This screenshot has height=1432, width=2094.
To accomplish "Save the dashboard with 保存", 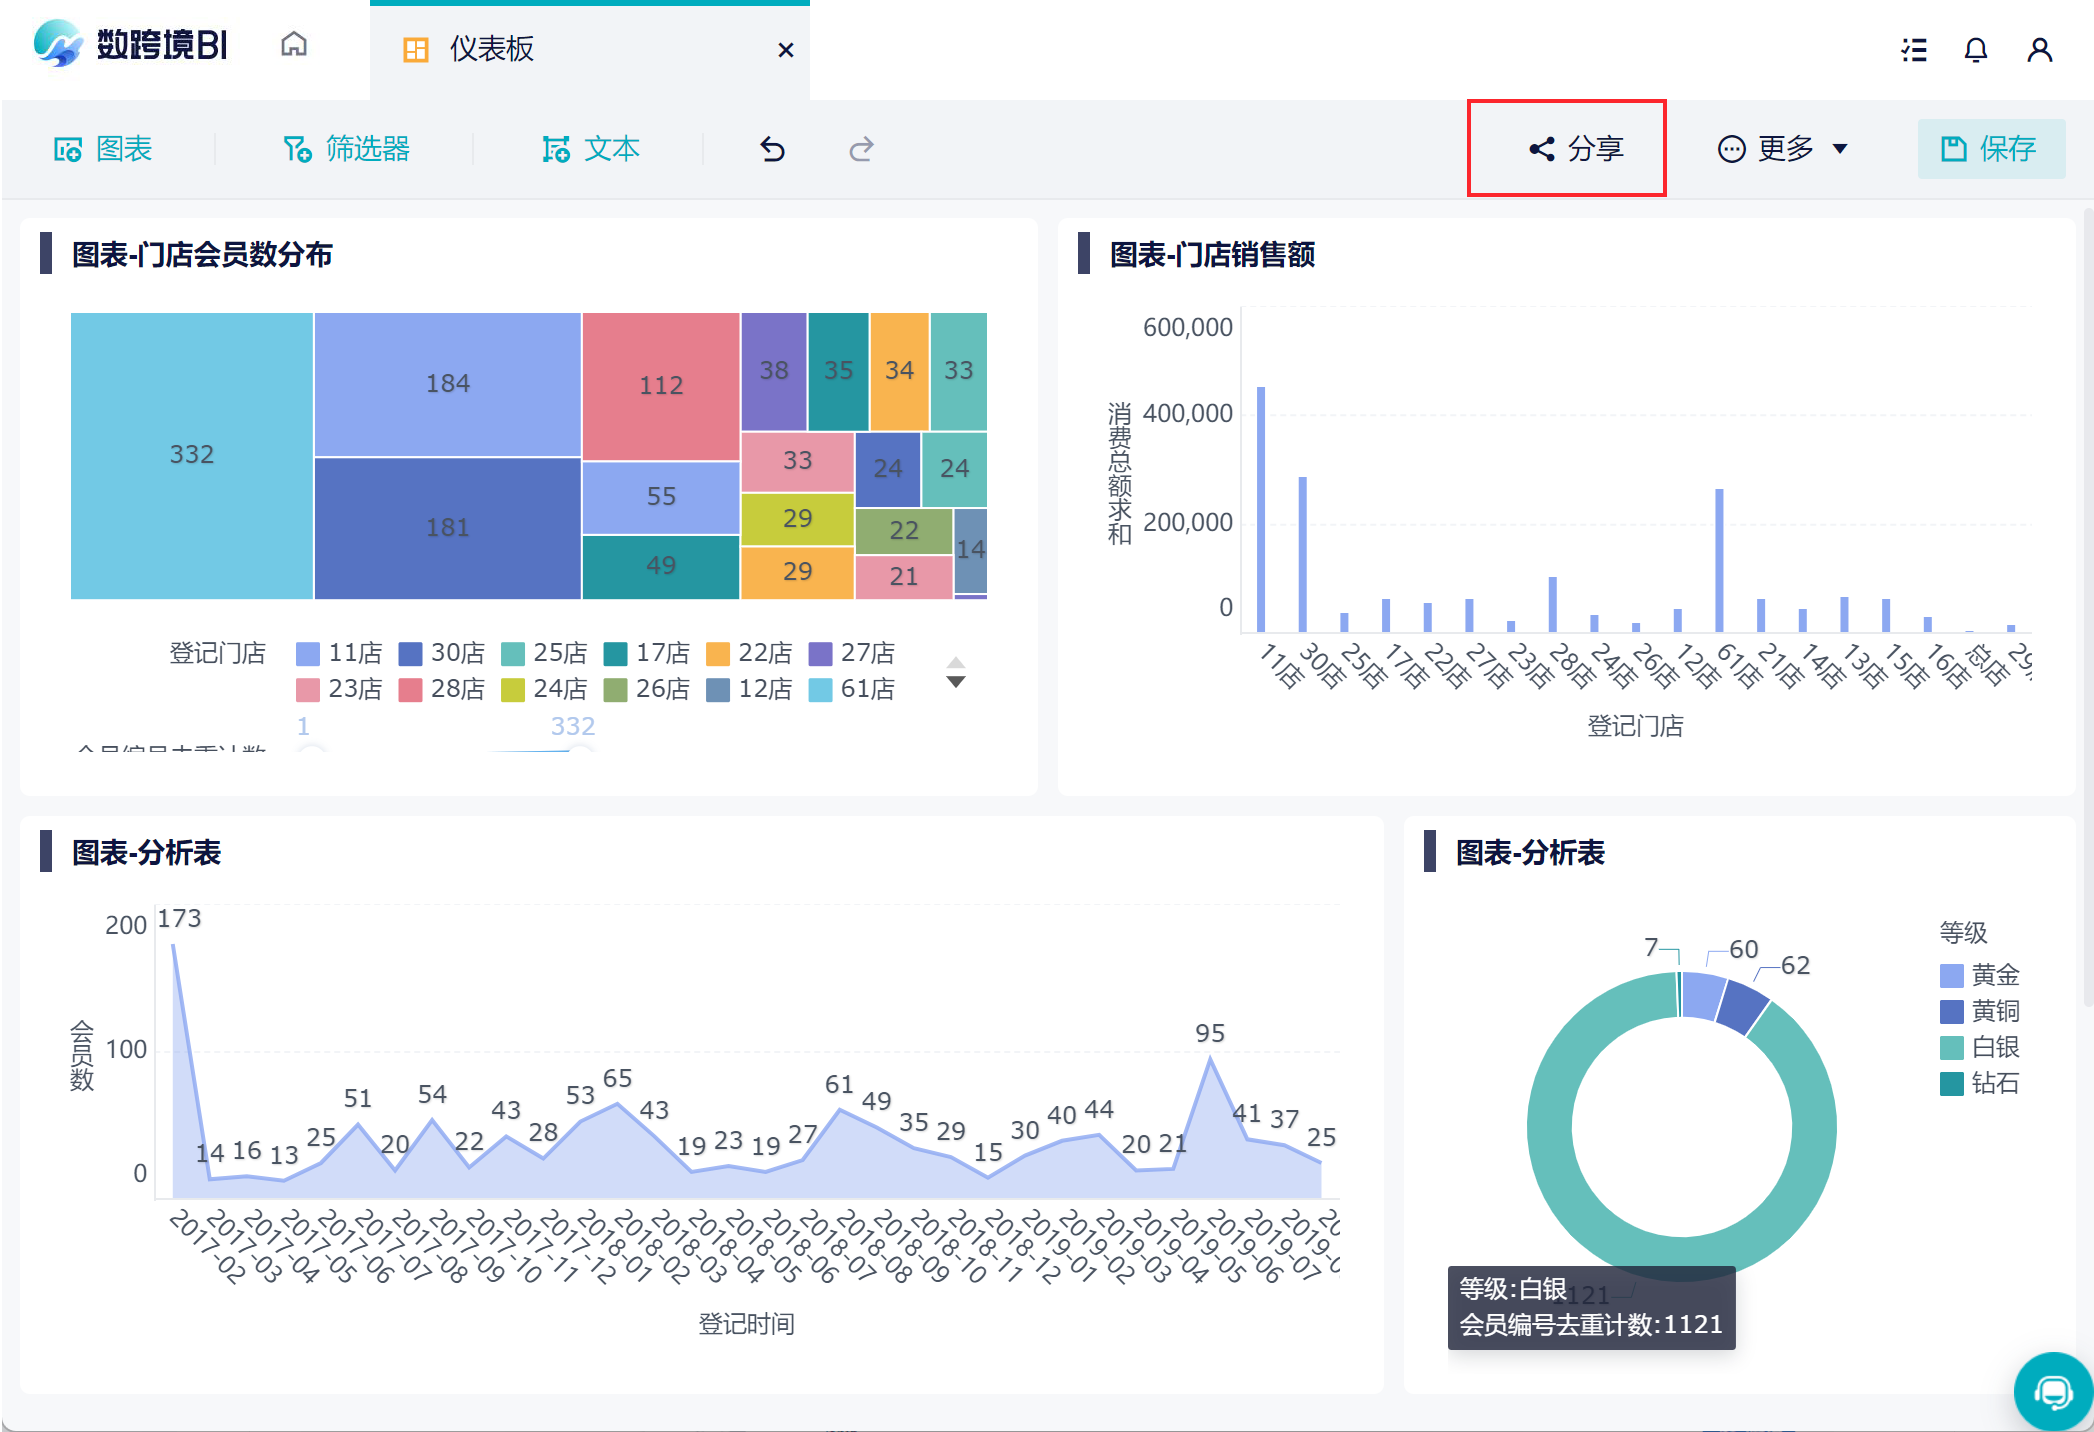I will tap(1990, 149).
